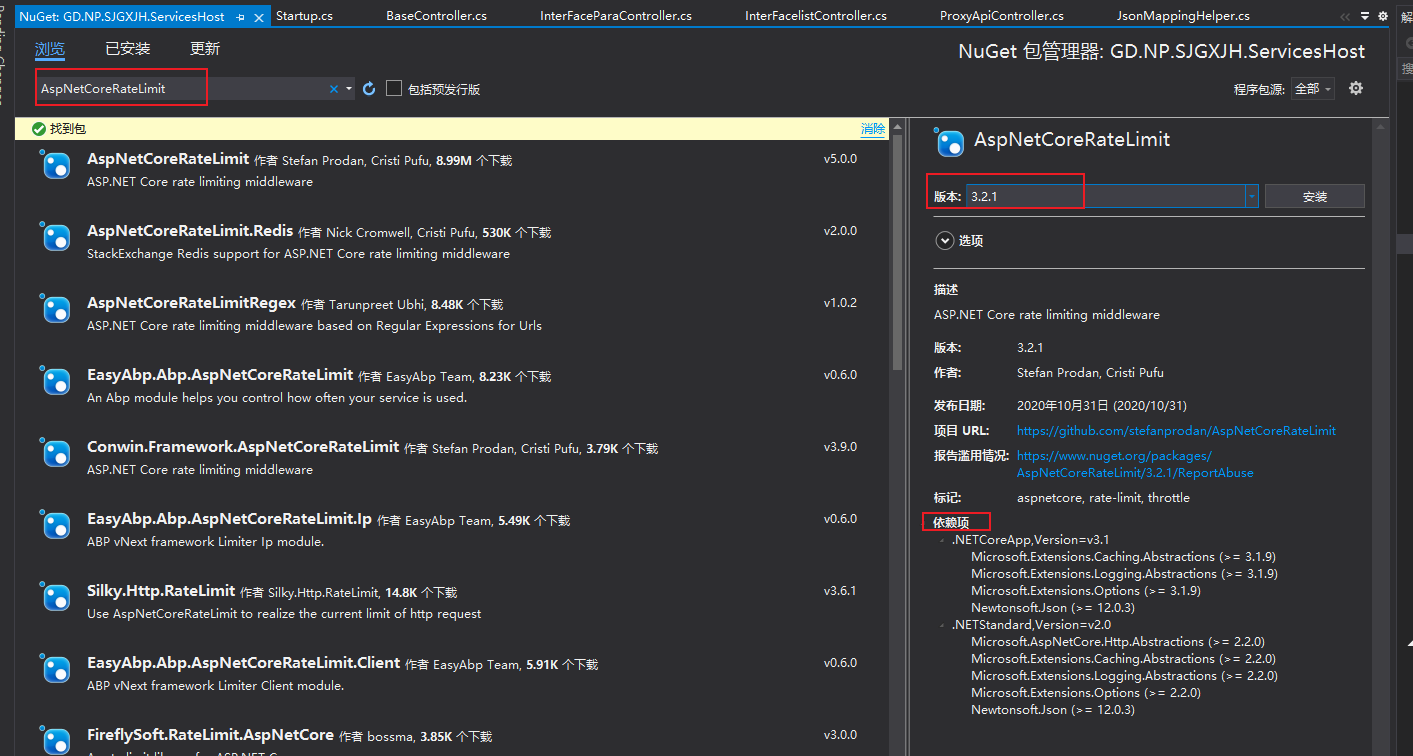Open the ReportAbuse link
The image size is (1413, 756).
point(1135,464)
